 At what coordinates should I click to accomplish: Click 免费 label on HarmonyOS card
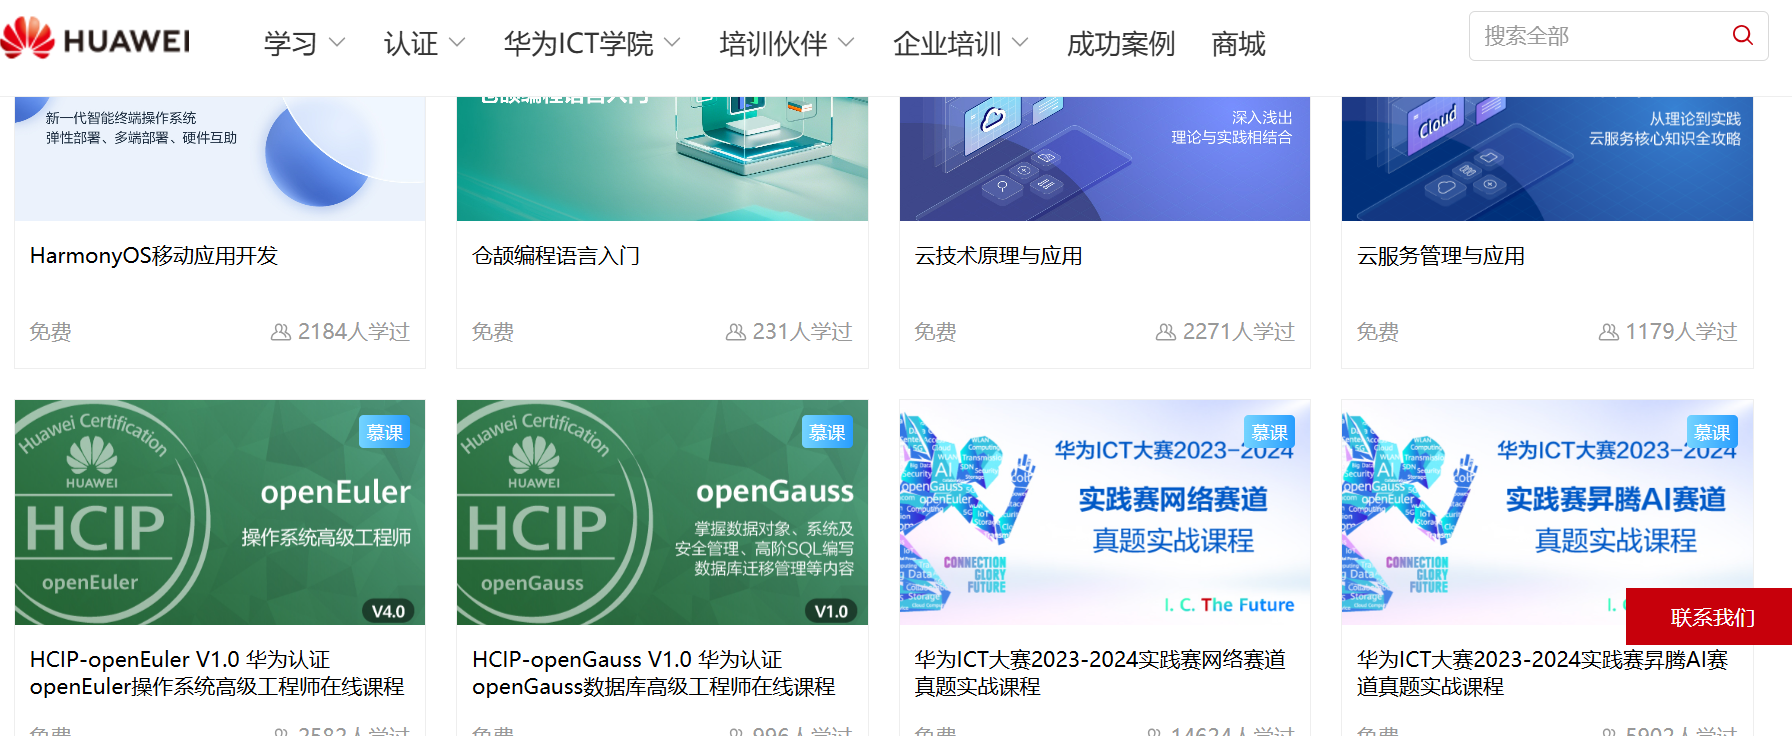click(51, 332)
